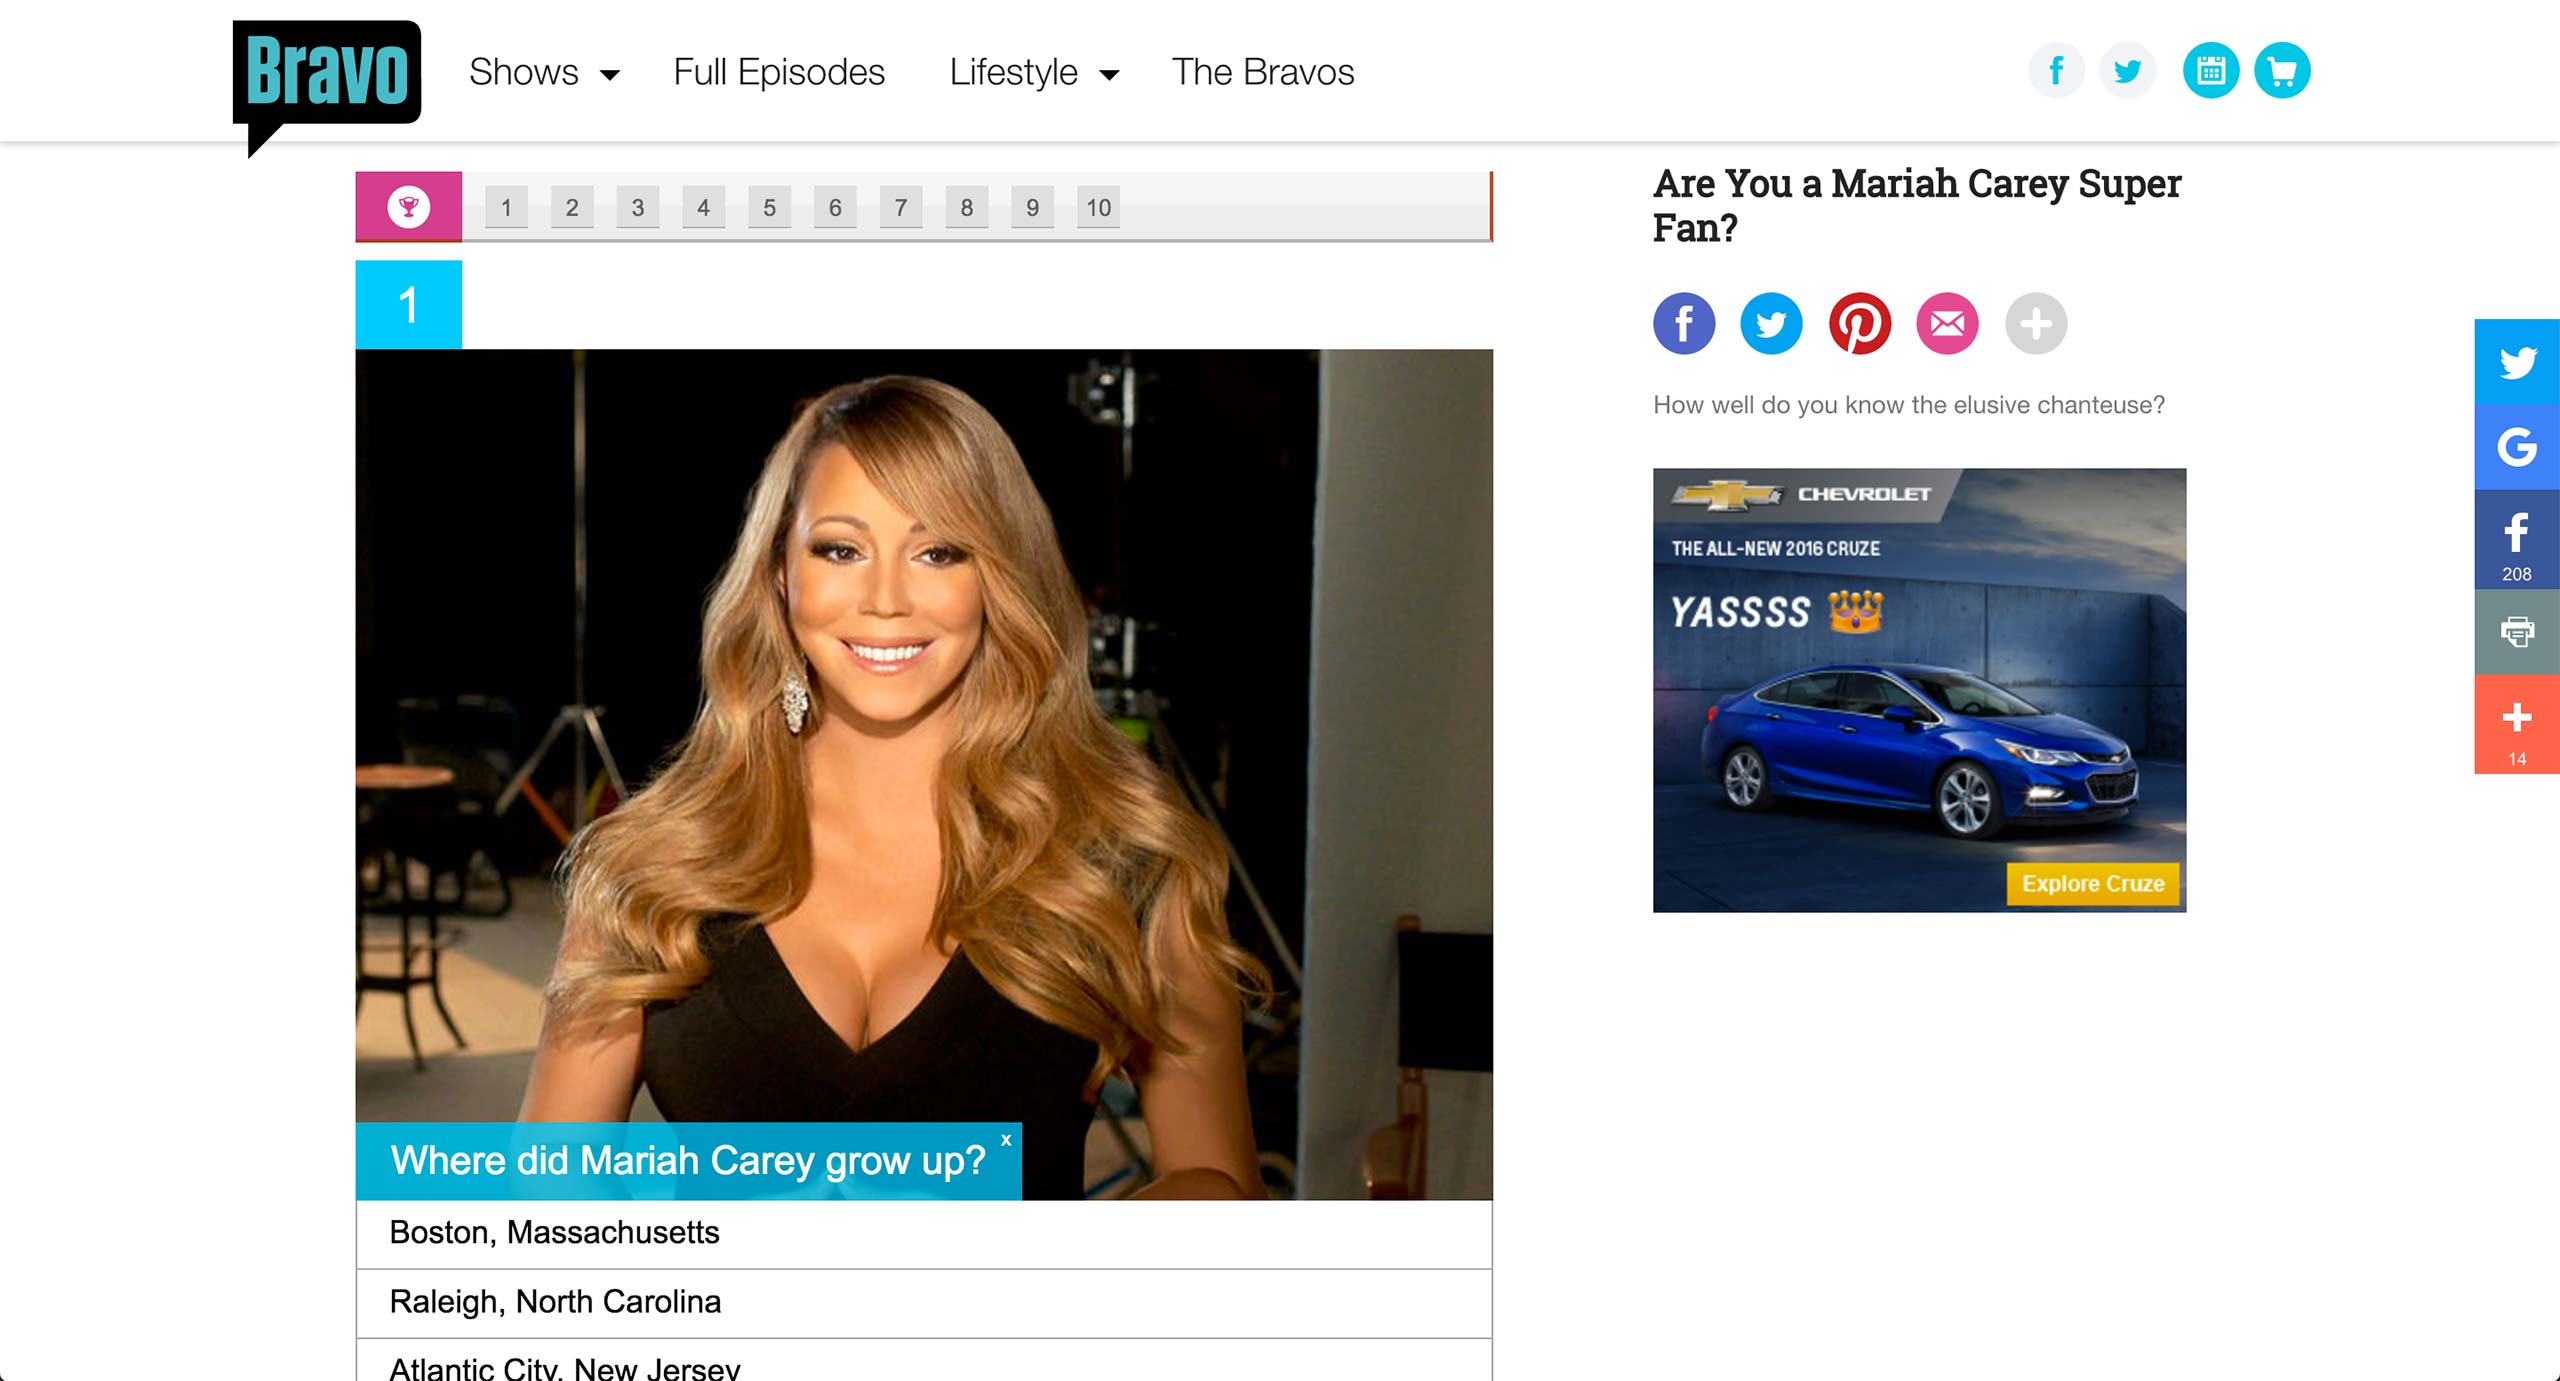Share quiz via Pinterest icon

point(1859,324)
